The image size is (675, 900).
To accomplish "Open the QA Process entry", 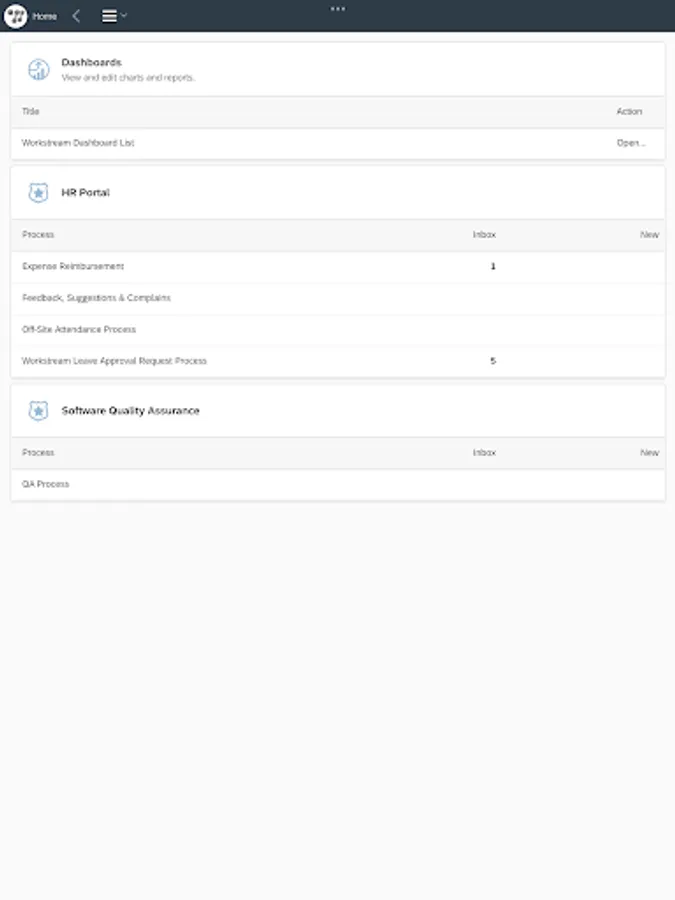I will (x=45, y=485).
